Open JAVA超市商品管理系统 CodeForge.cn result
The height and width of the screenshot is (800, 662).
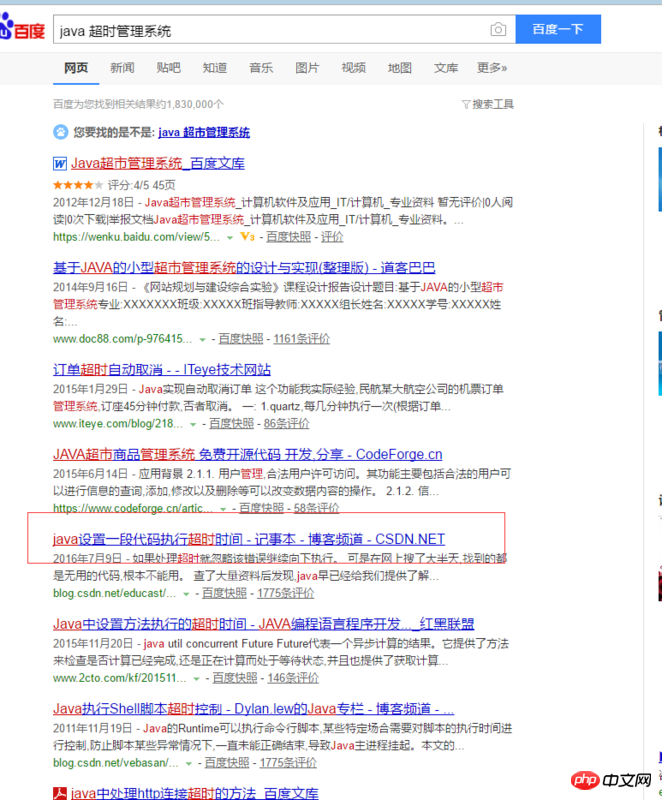click(x=247, y=454)
